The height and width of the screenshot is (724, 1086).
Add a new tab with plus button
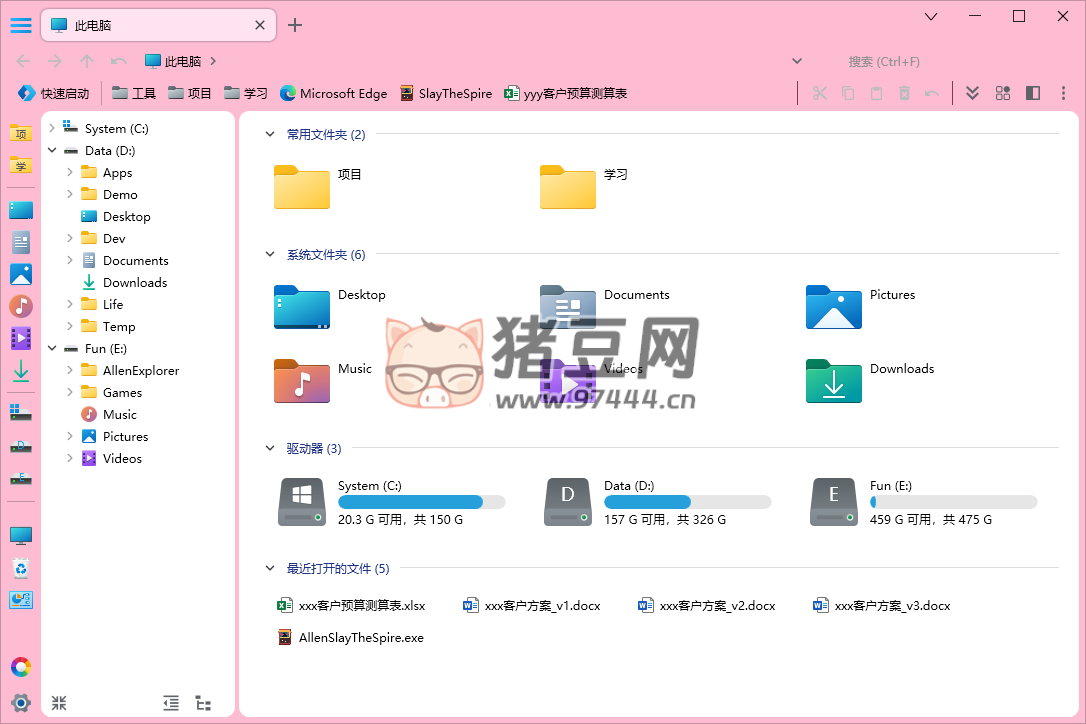click(295, 25)
